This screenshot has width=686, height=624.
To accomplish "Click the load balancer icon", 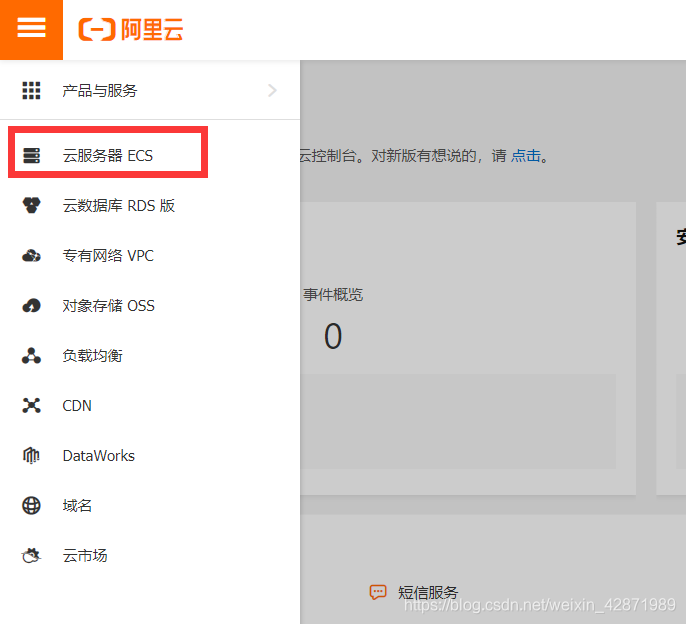I will click(31, 355).
